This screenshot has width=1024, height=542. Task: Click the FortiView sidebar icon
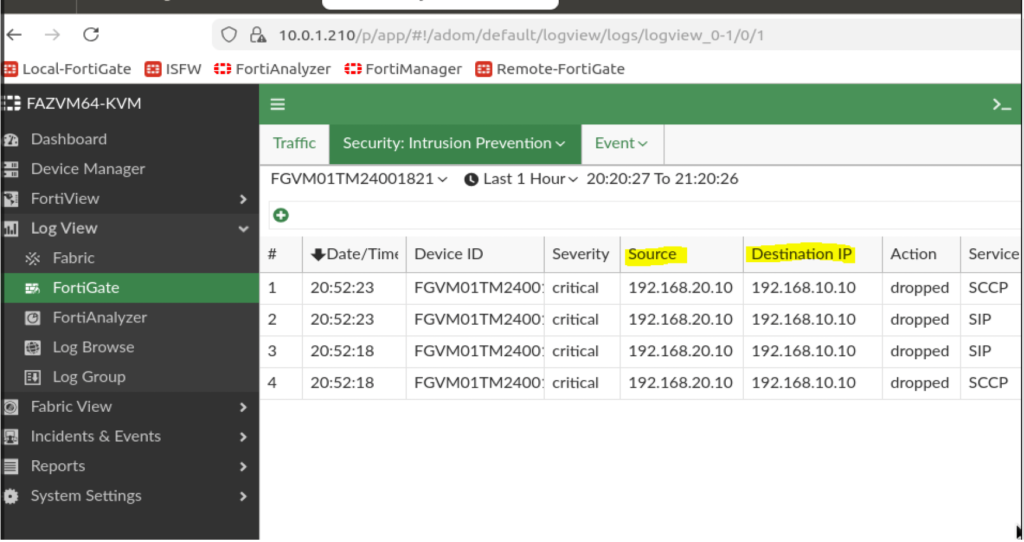point(10,199)
